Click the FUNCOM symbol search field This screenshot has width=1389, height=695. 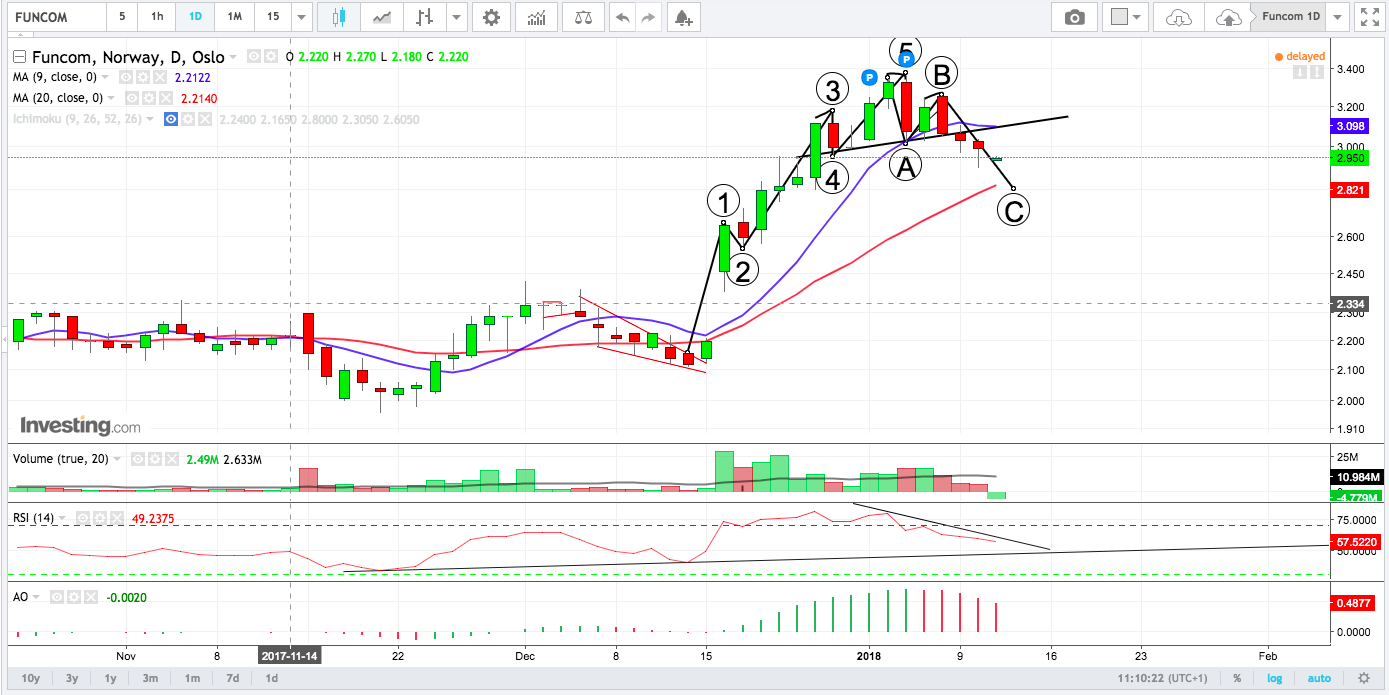point(55,17)
